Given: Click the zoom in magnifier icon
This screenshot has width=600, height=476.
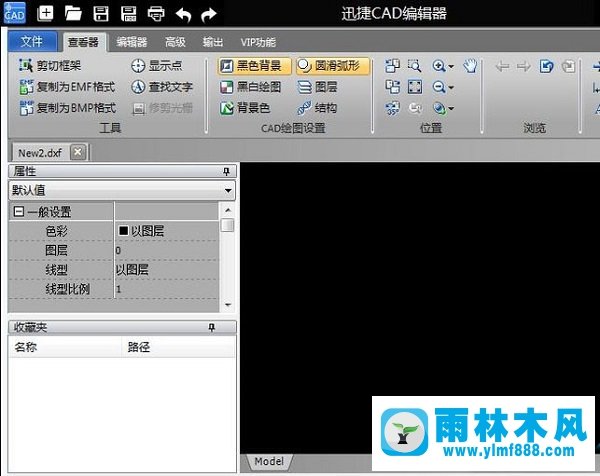Looking at the screenshot, I should click(x=439, y=66).
